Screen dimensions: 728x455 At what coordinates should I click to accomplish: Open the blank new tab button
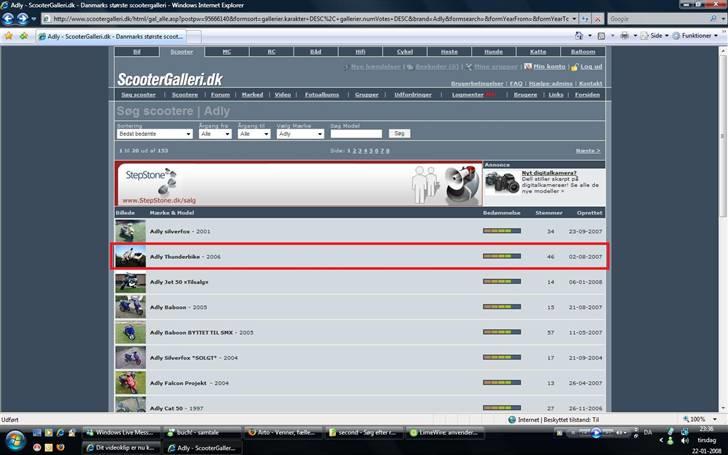195,37
